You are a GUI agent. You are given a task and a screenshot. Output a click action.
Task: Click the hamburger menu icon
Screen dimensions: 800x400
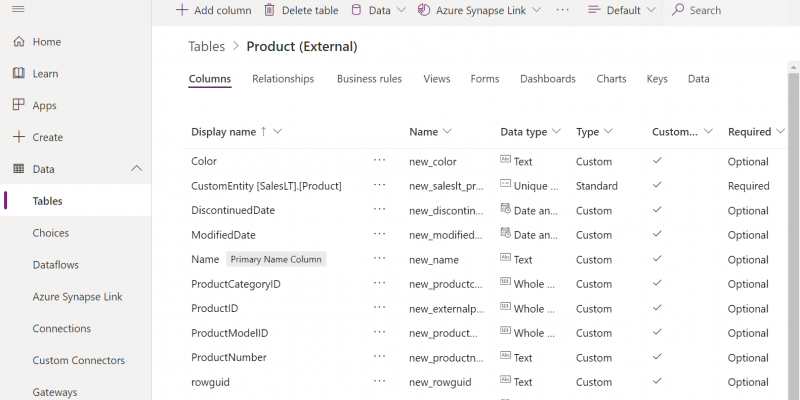(18, 9)
